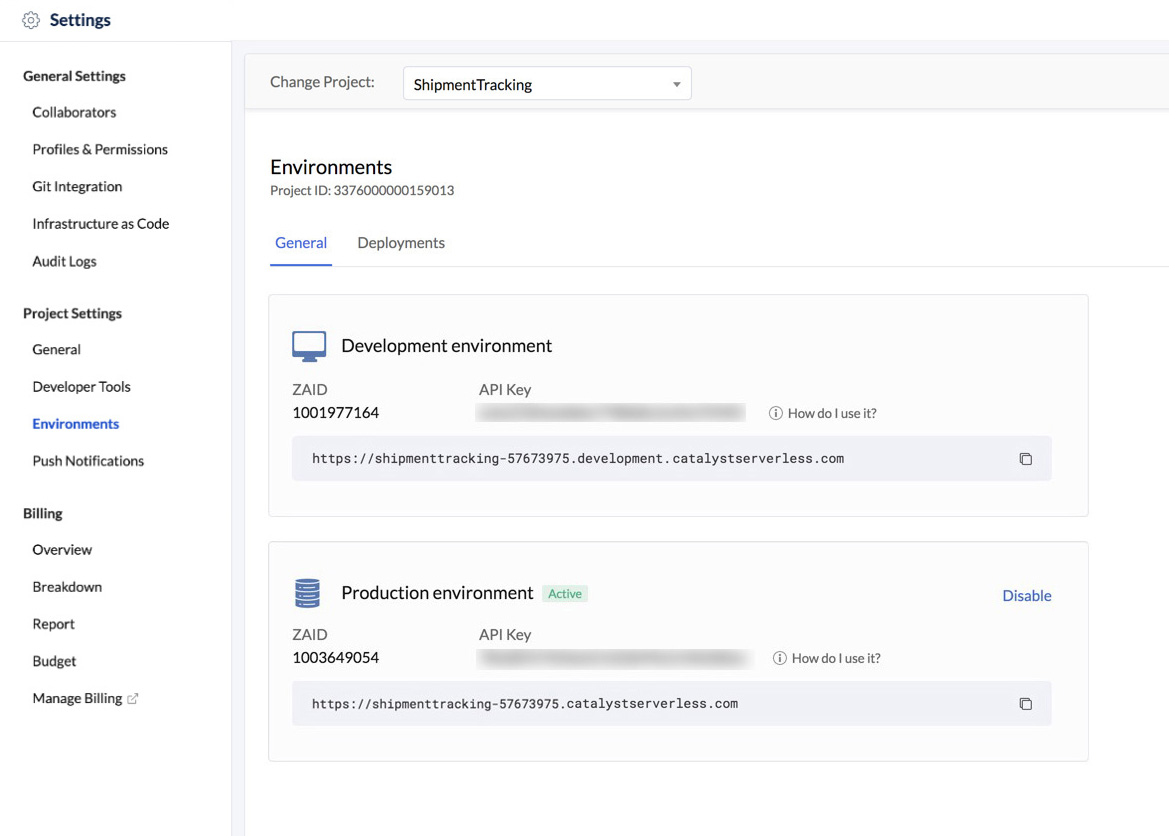Click the Settings gear icon
Image resolution: width=1169 pixels, height=836 pixels.
[x=31, y=20]
